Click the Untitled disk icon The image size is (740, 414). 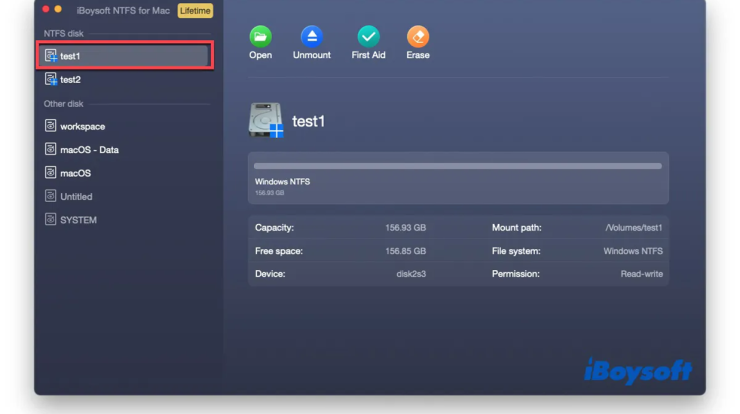coord(50,196)
